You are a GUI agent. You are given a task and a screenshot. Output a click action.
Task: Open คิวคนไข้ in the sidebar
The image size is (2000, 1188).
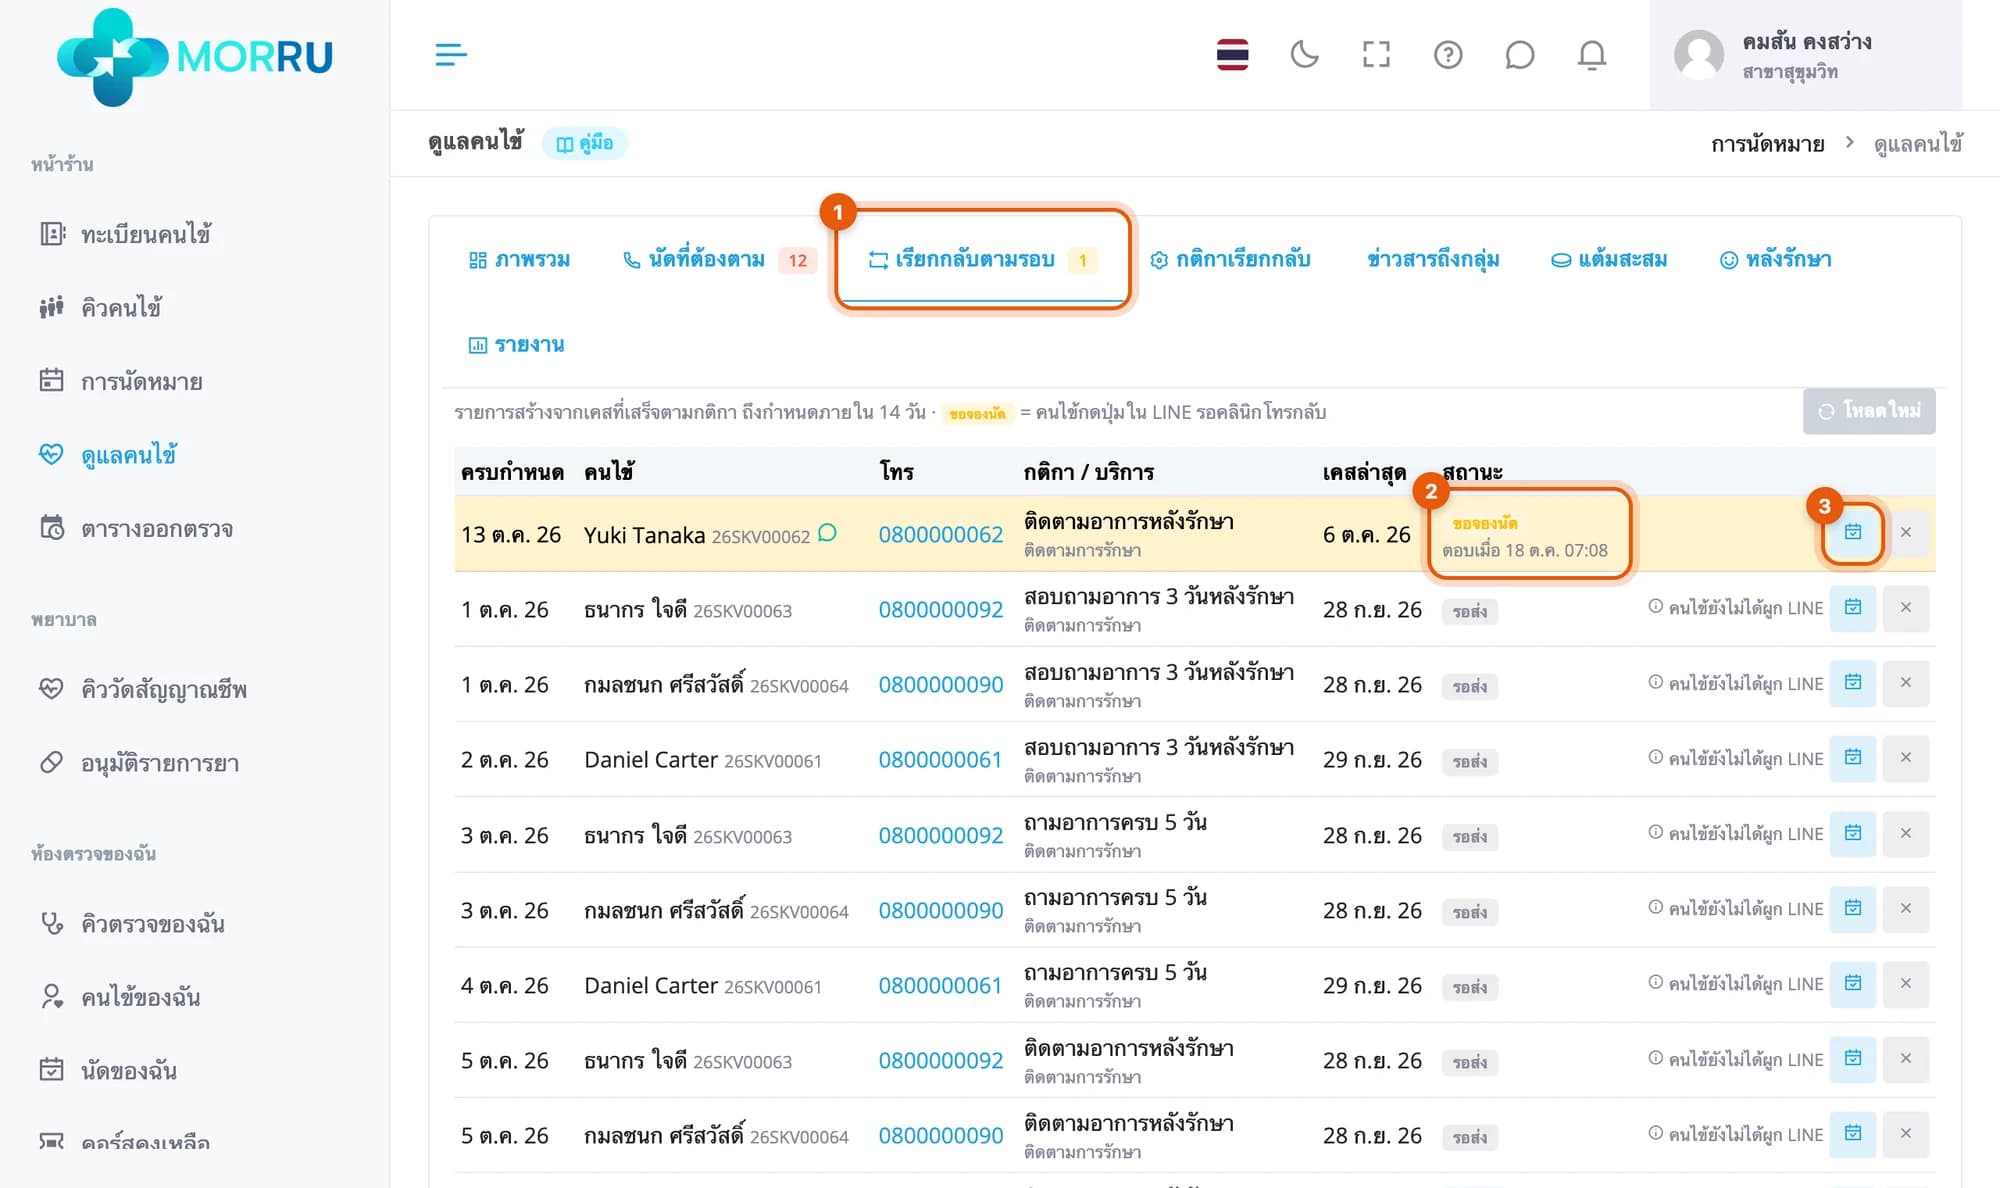coord(100,307)
